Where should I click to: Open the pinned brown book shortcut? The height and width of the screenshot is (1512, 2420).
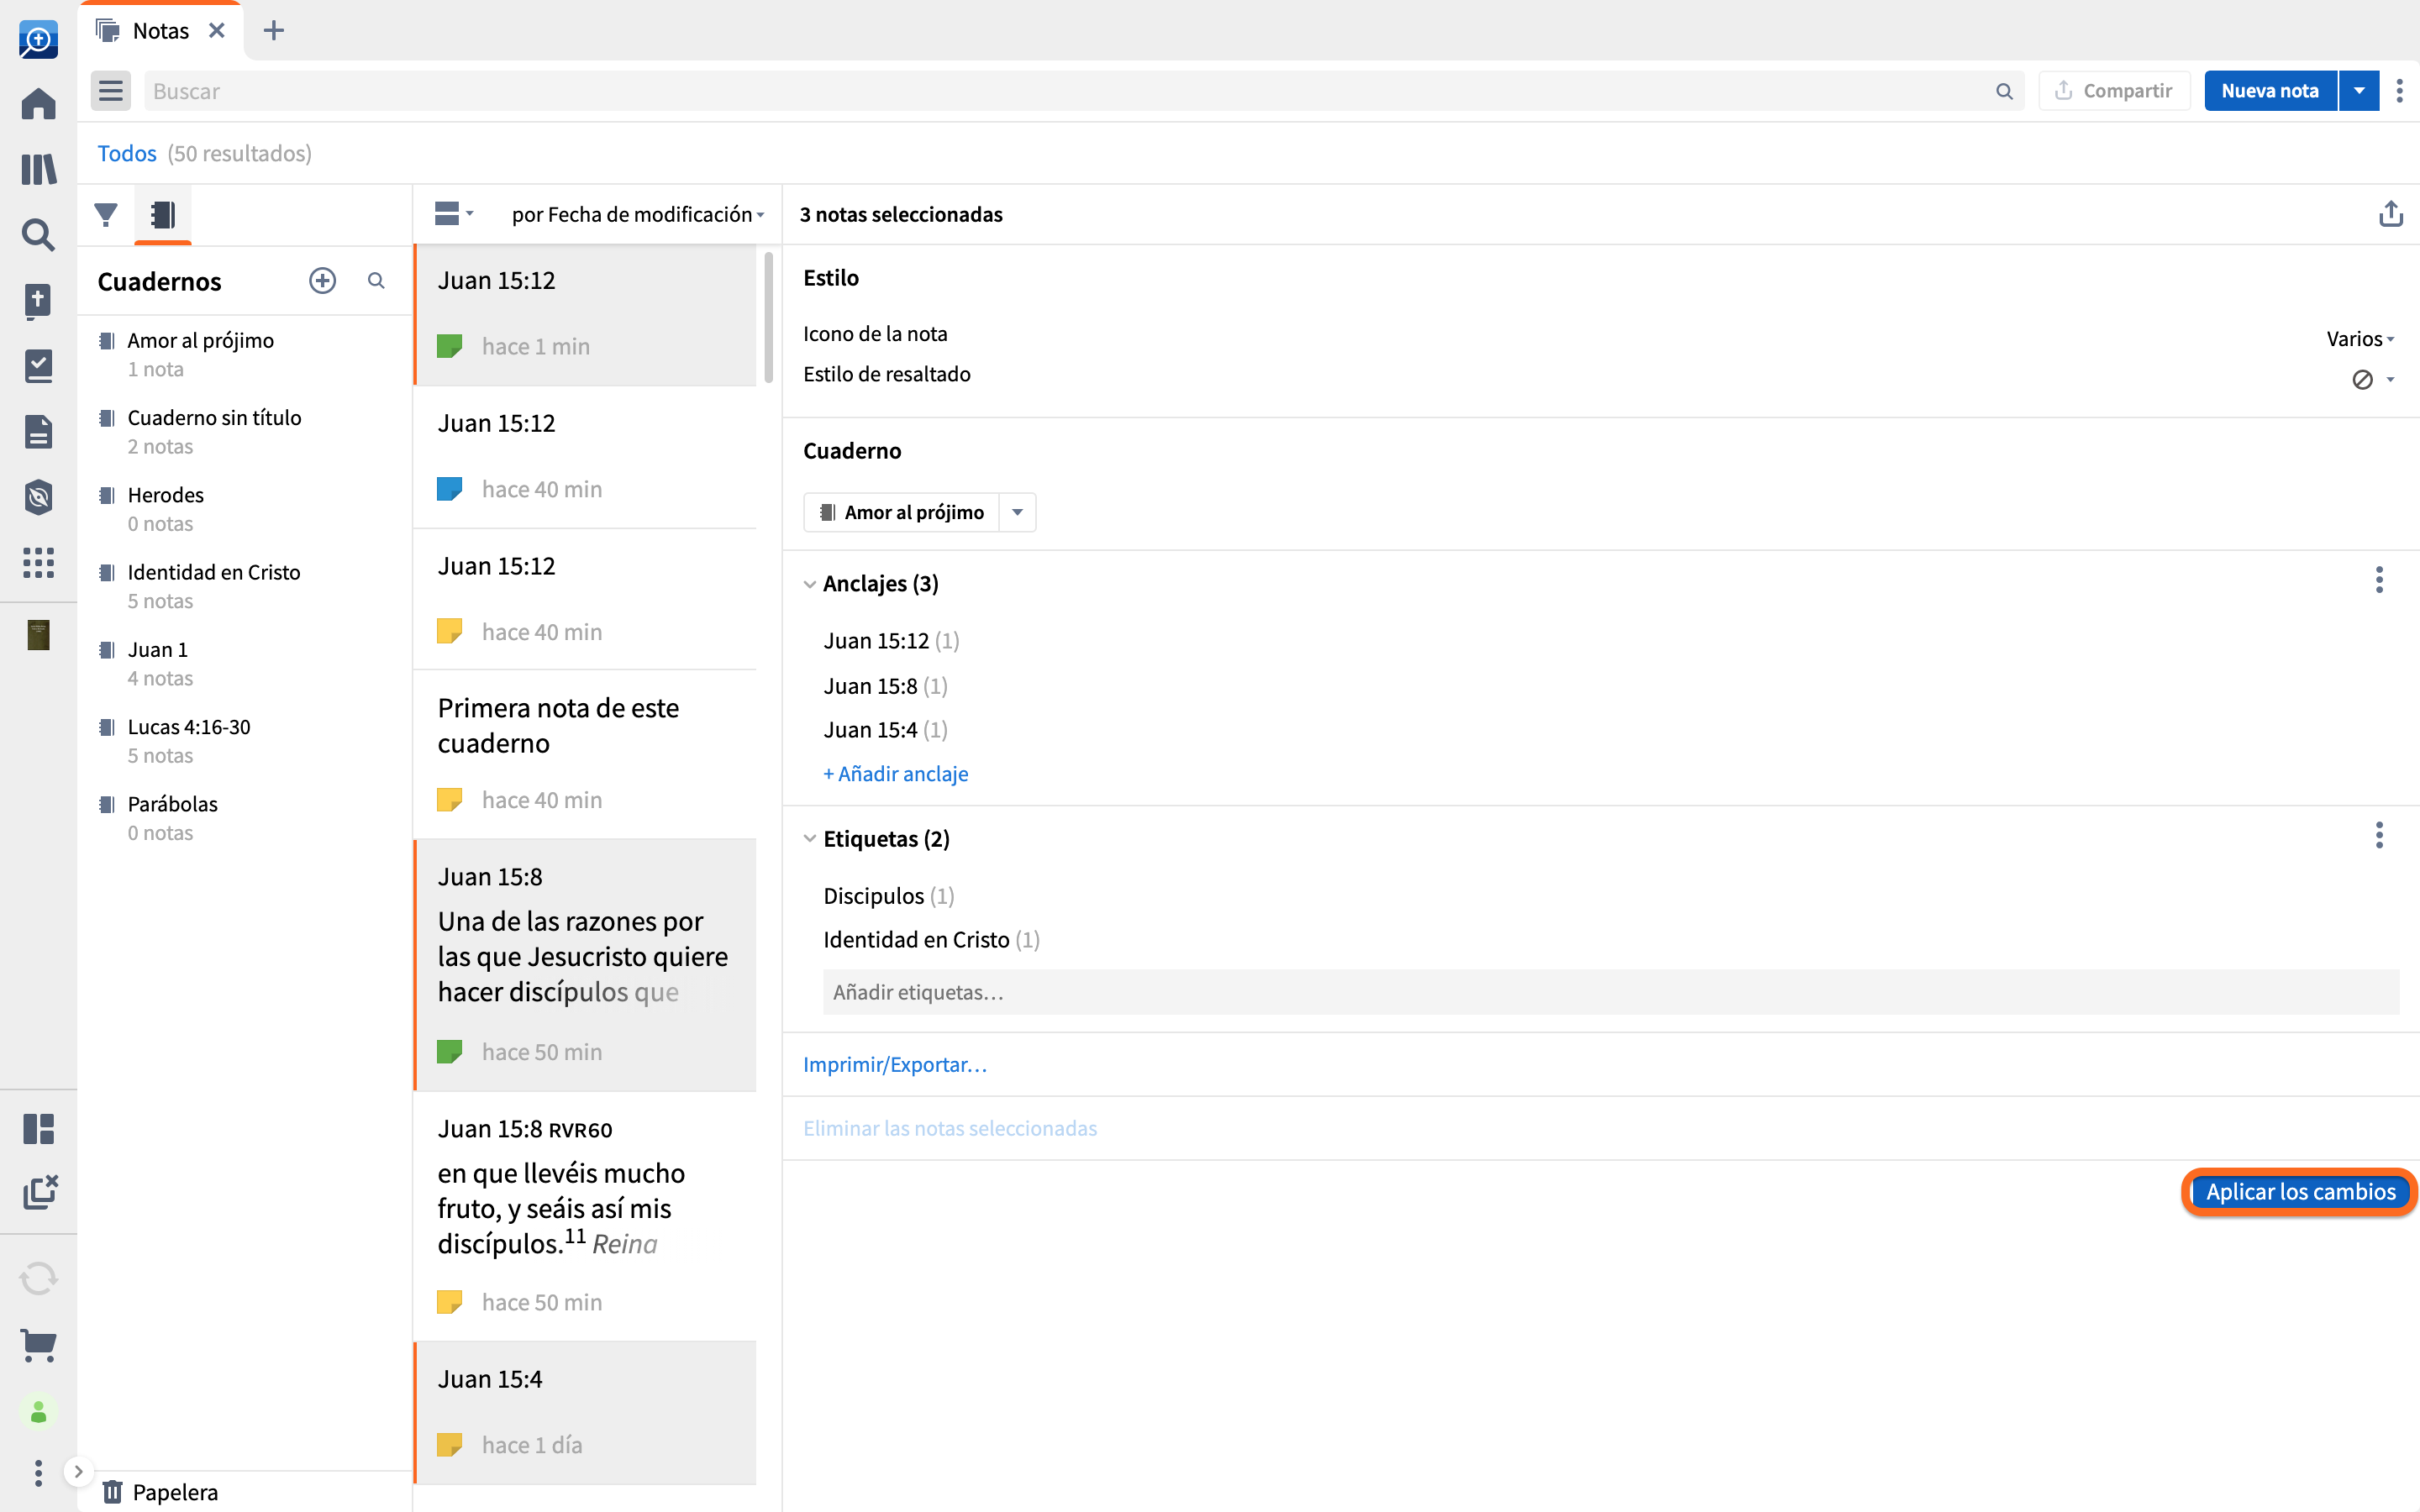tap(38, 635)
